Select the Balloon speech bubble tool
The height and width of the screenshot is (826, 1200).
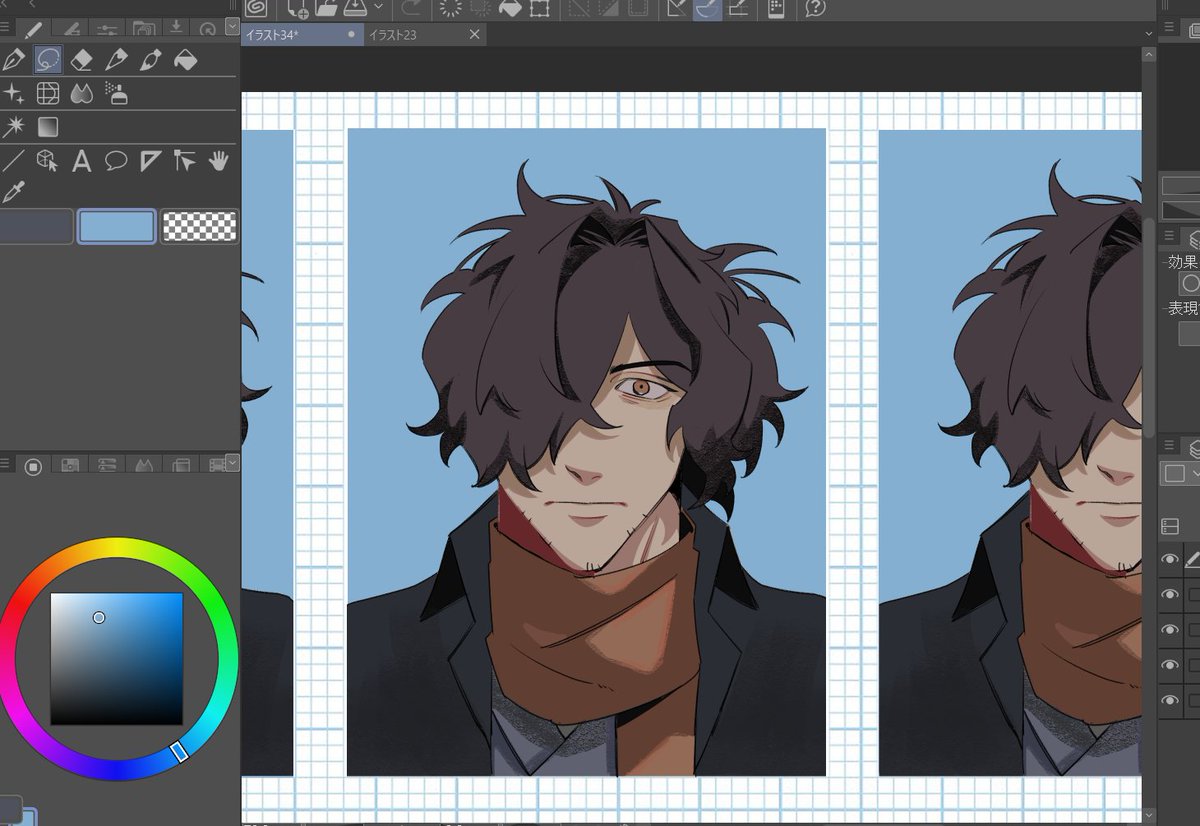coord(116,160)
